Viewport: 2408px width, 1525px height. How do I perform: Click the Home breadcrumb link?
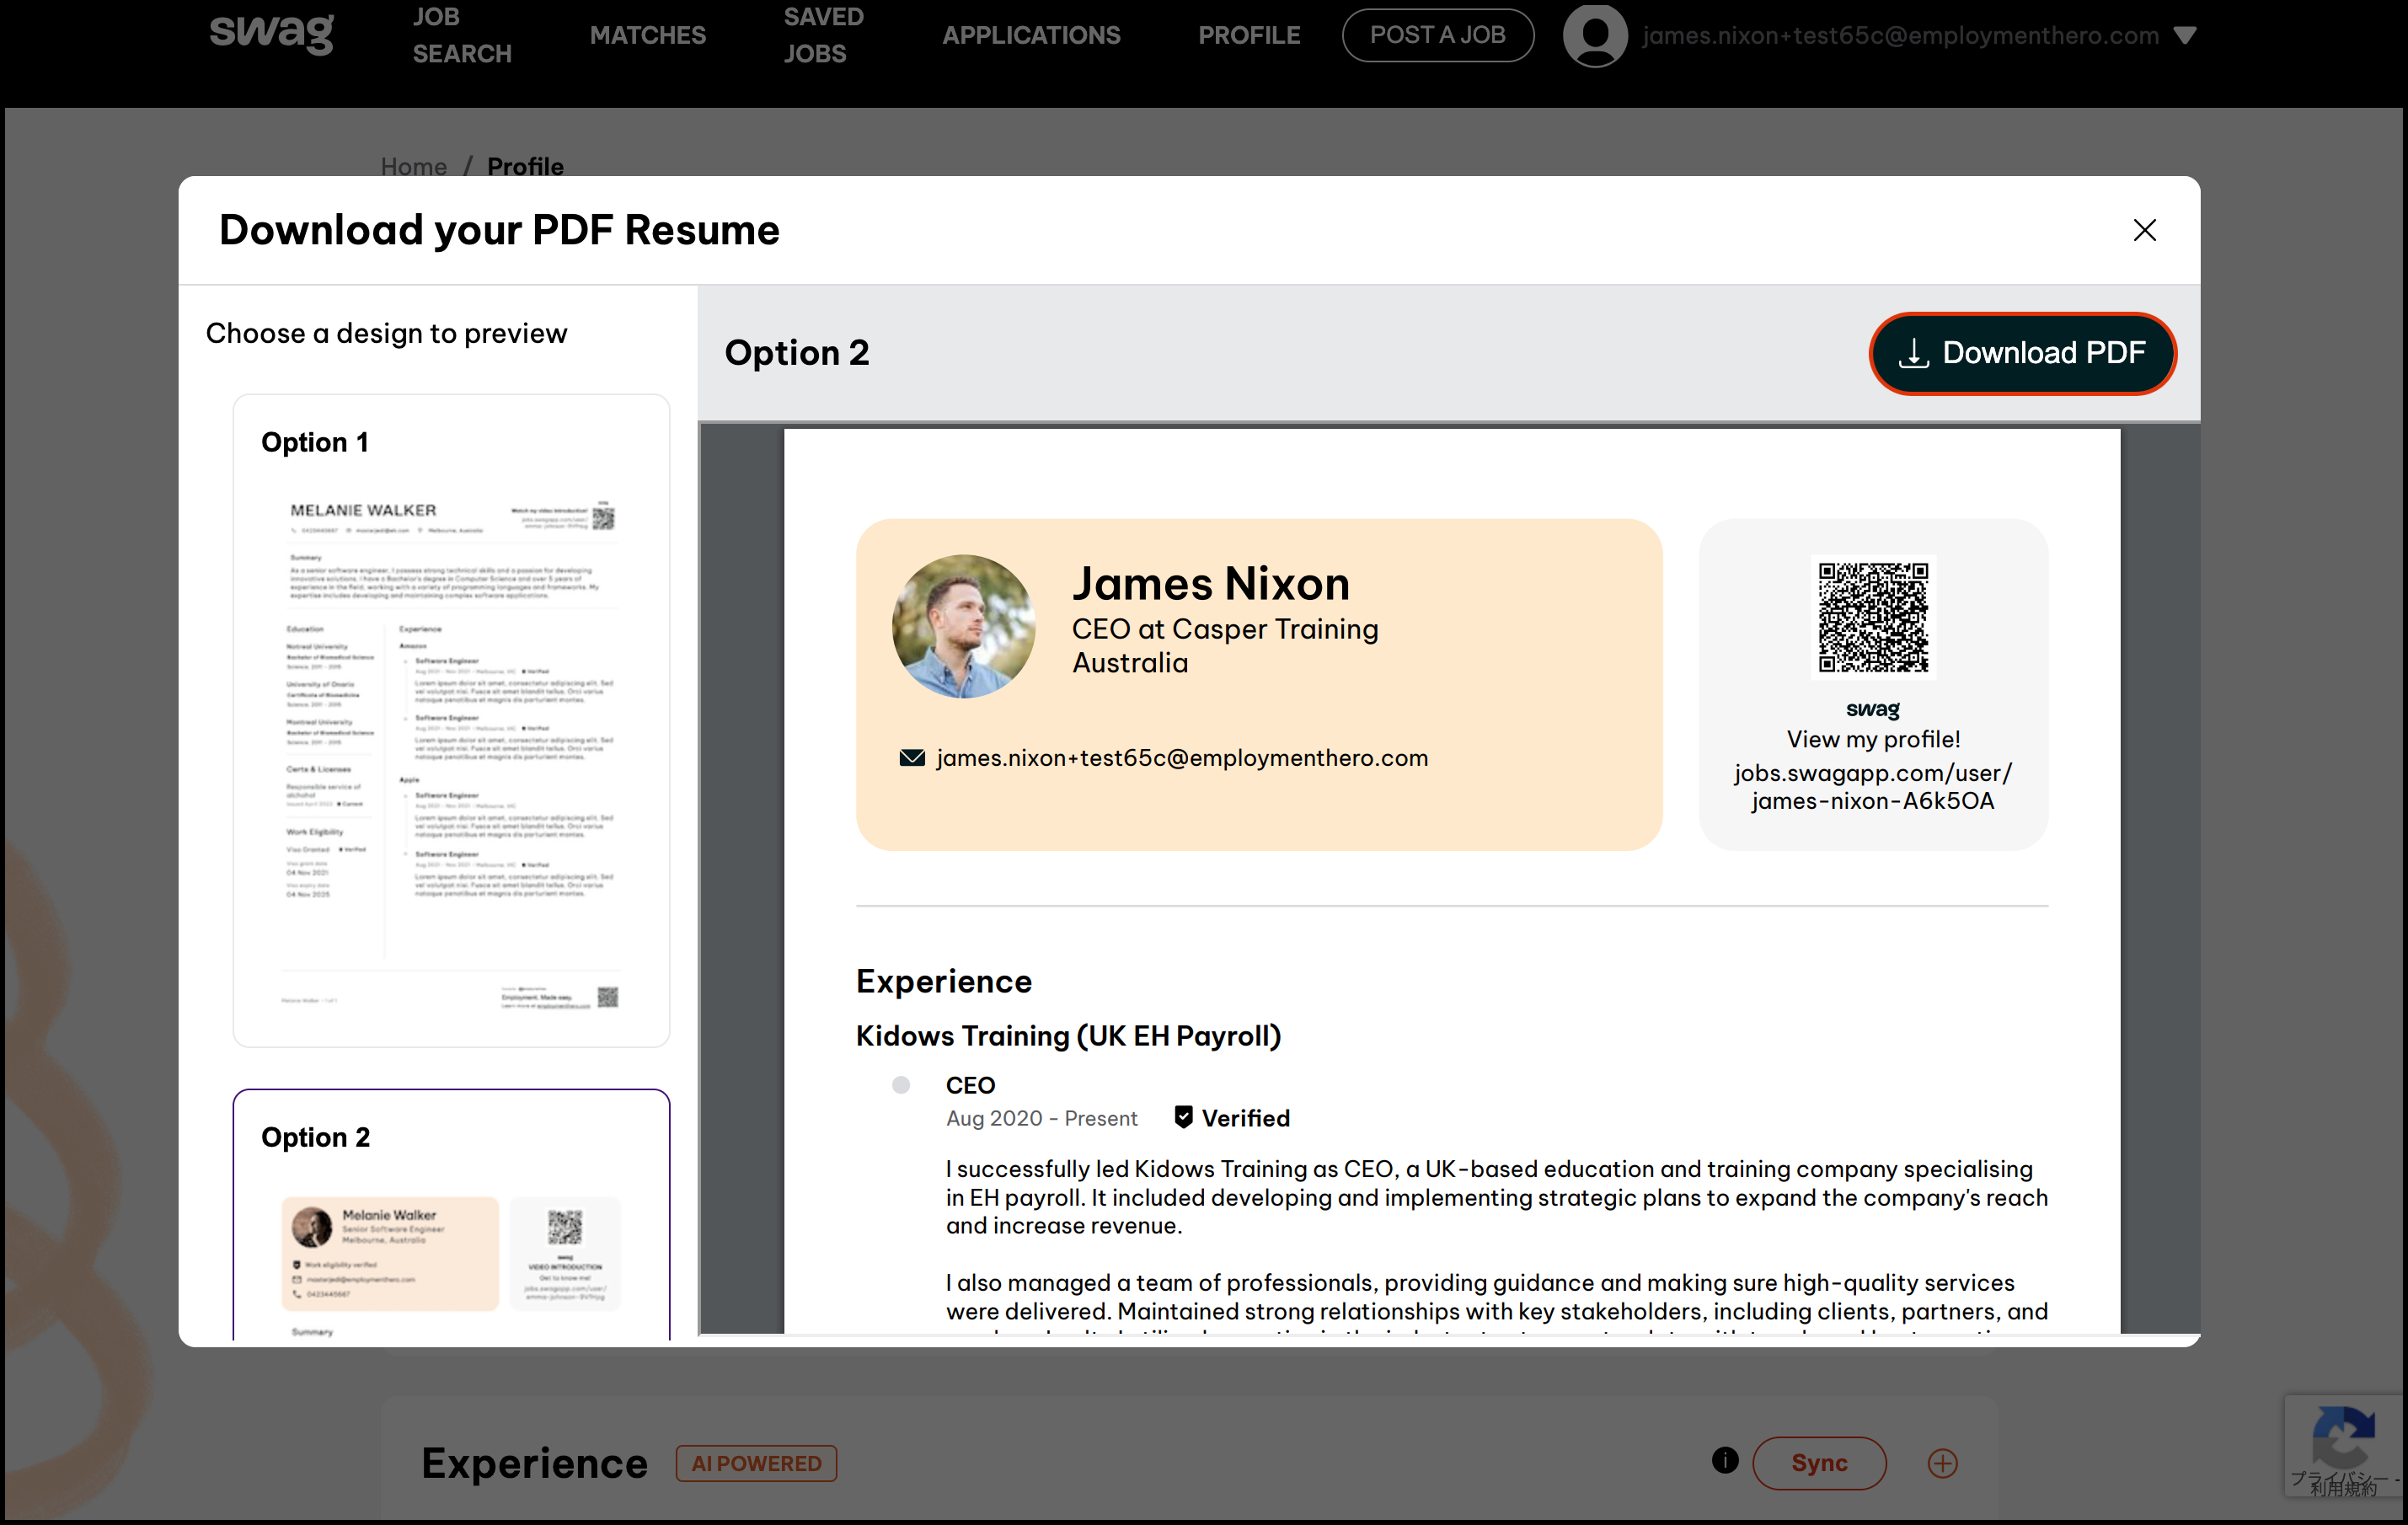[413, 166]
